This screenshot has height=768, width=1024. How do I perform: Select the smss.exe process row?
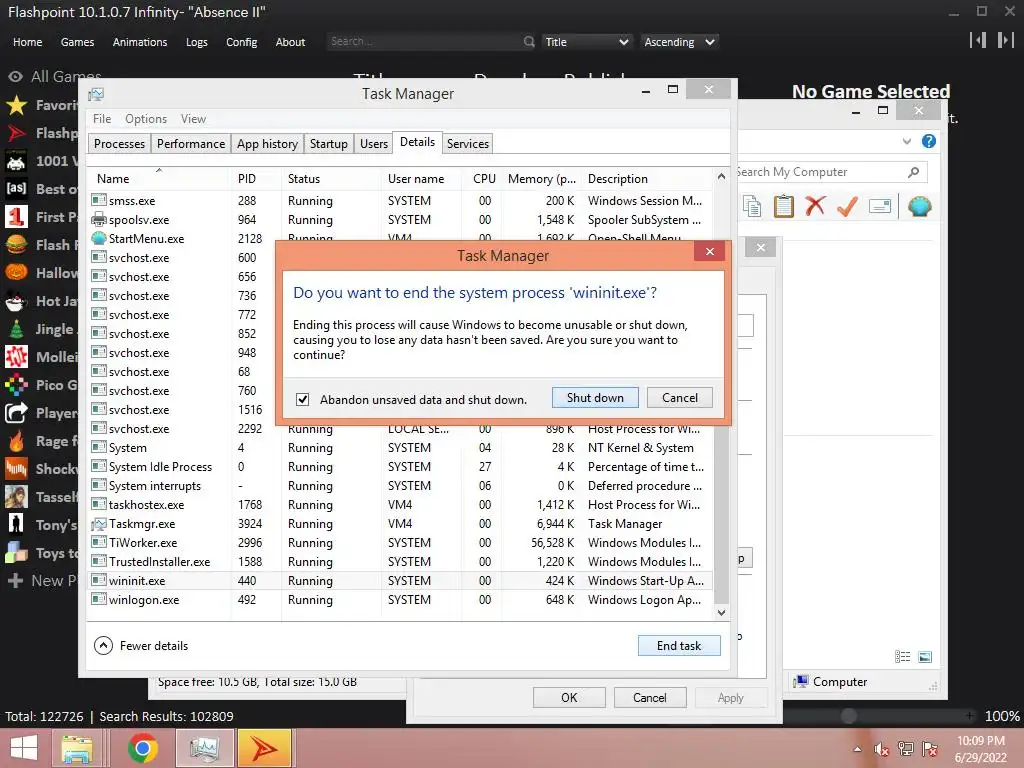[x=400, y=200]
